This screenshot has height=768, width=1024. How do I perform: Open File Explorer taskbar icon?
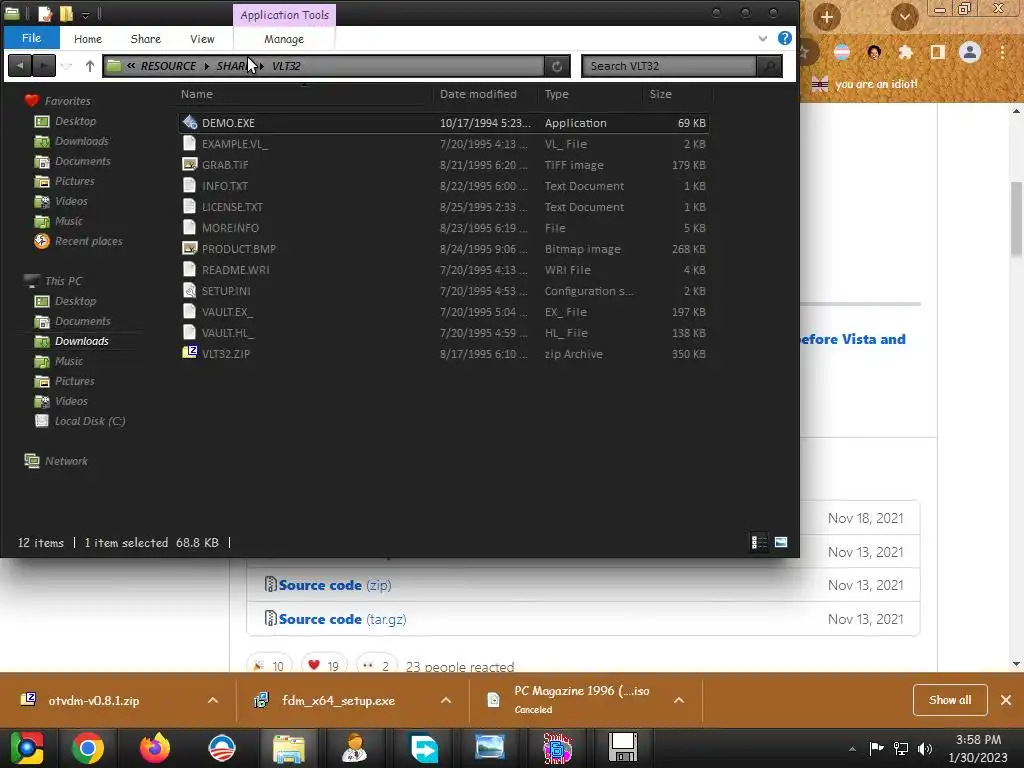[289, 748]
